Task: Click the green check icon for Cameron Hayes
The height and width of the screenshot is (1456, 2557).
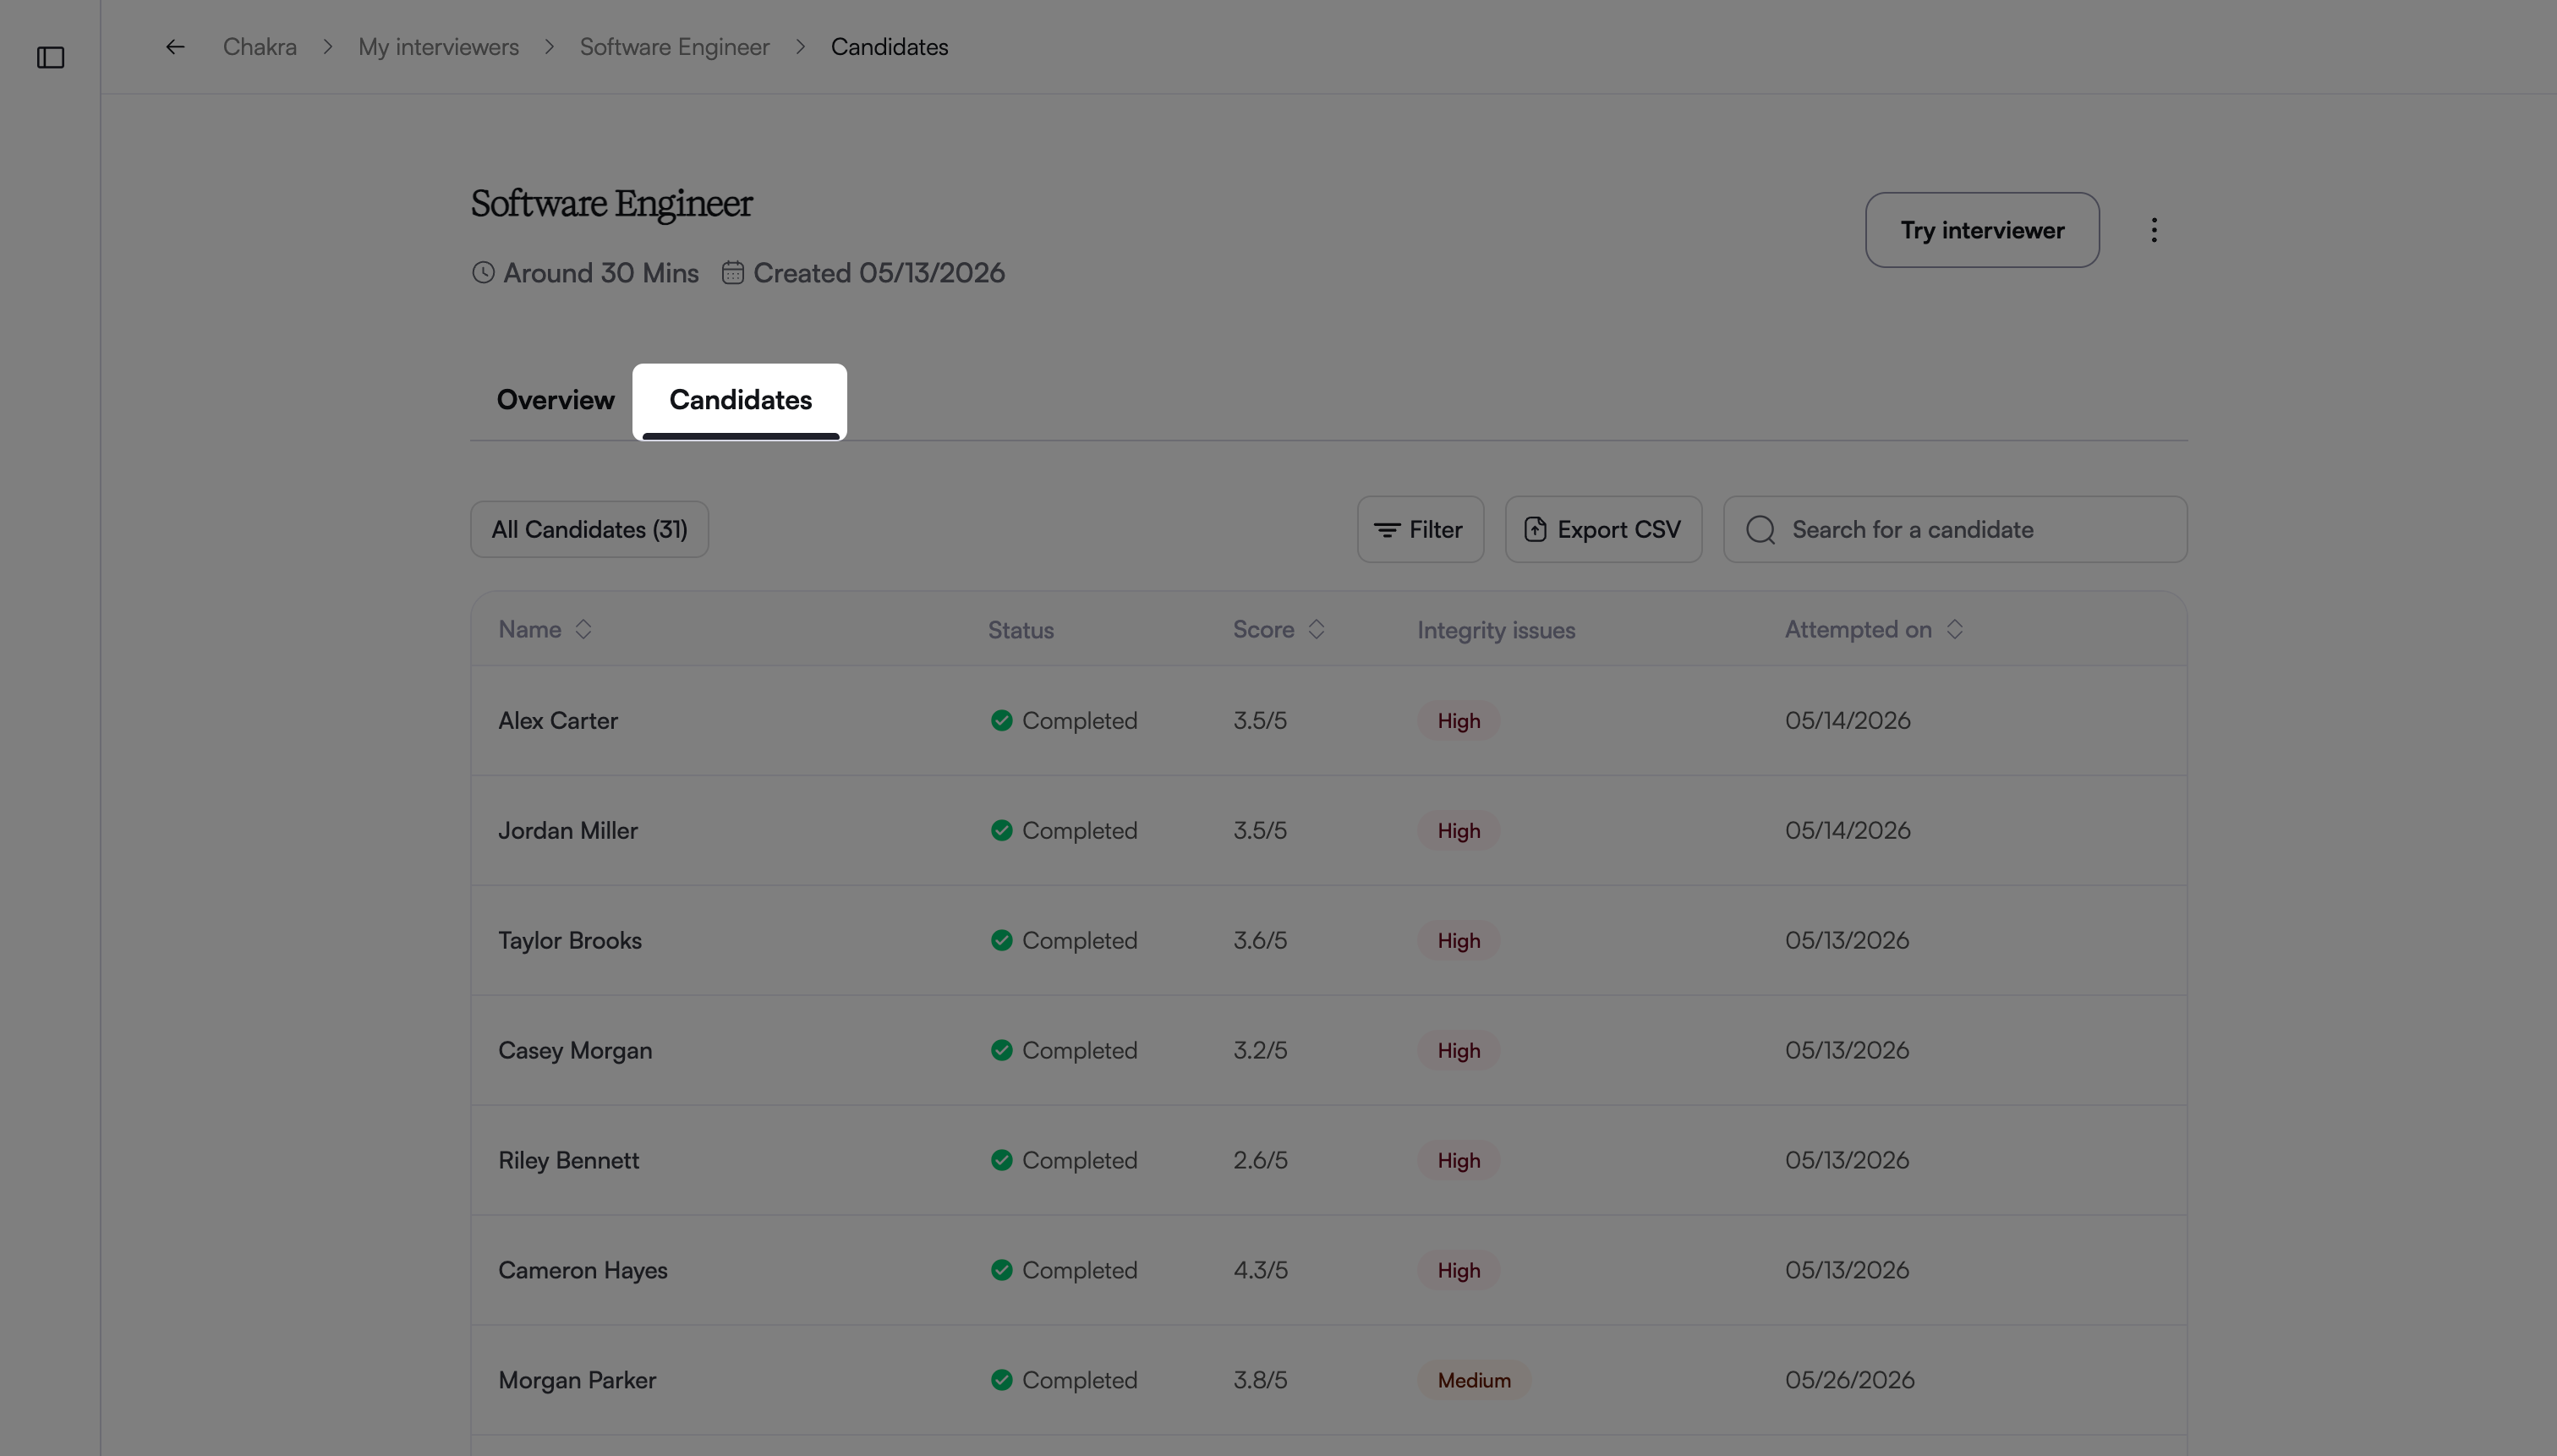Action: pos(1001,1271)
